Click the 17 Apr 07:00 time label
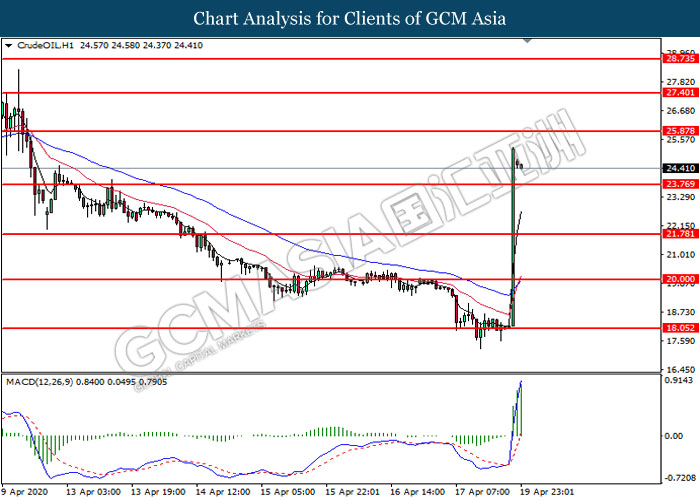 [482, 492]
